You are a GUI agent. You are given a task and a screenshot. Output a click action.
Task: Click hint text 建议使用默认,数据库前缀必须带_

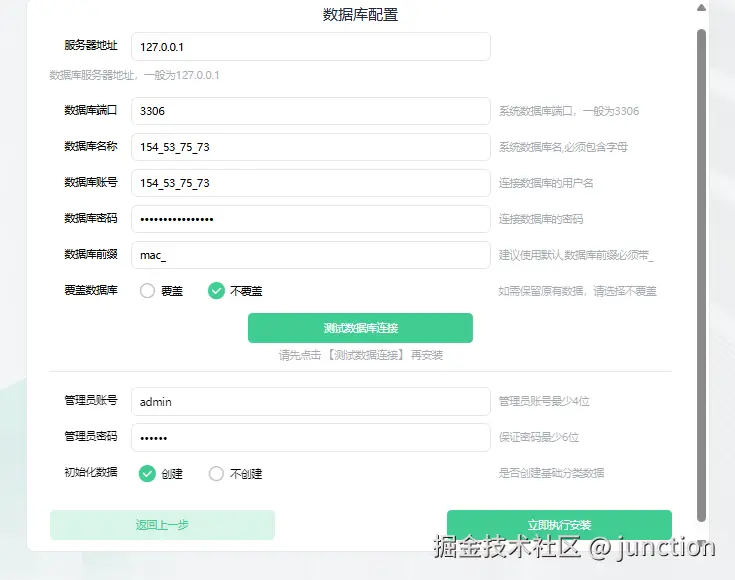point(576,255)
